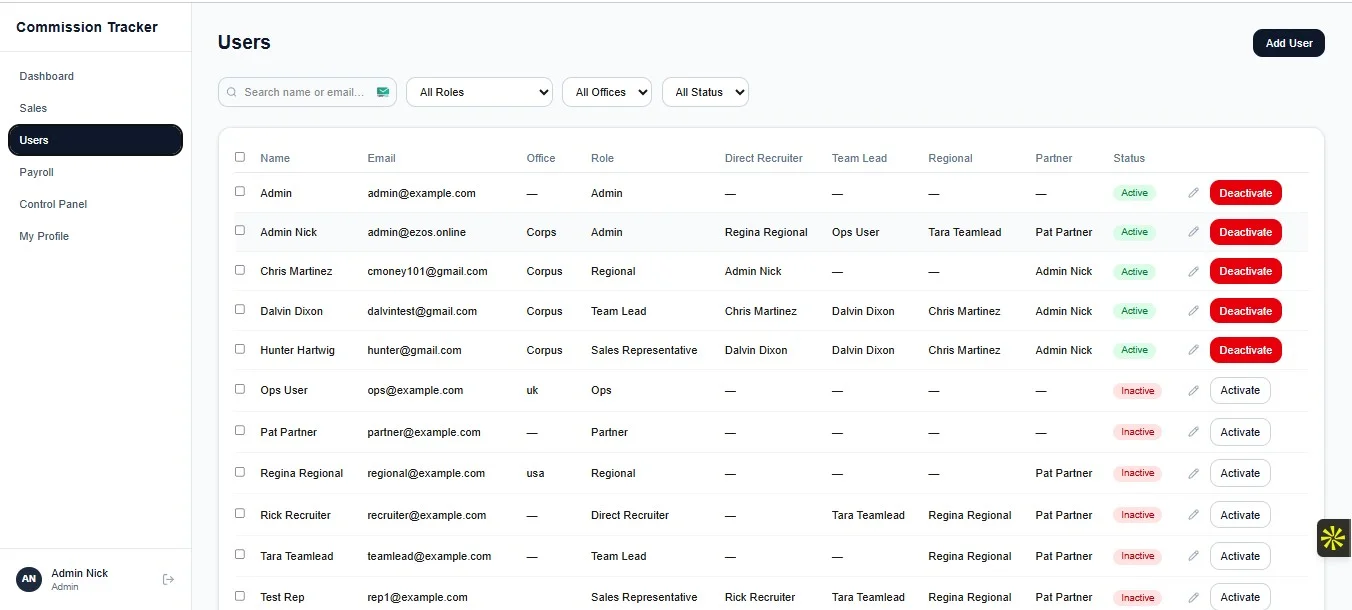Click edit pencil for Ops User
Screen dimensions: 1352x610
pyautogui.click(x=1193, y=390)
